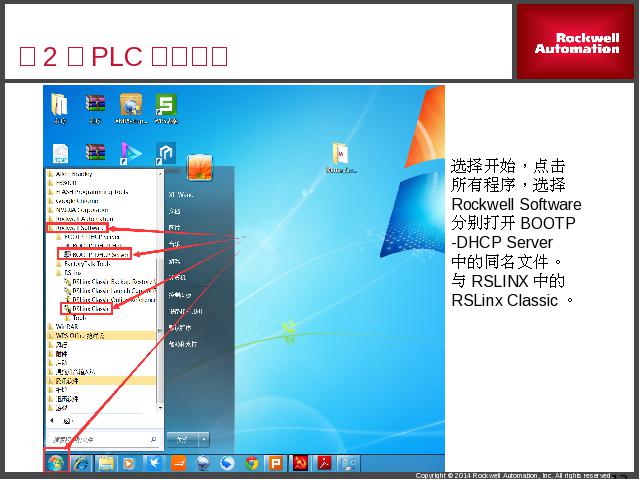Open Google Chrome from the taskbar
This screenshot has width=640, height=480.
point(252,463)
